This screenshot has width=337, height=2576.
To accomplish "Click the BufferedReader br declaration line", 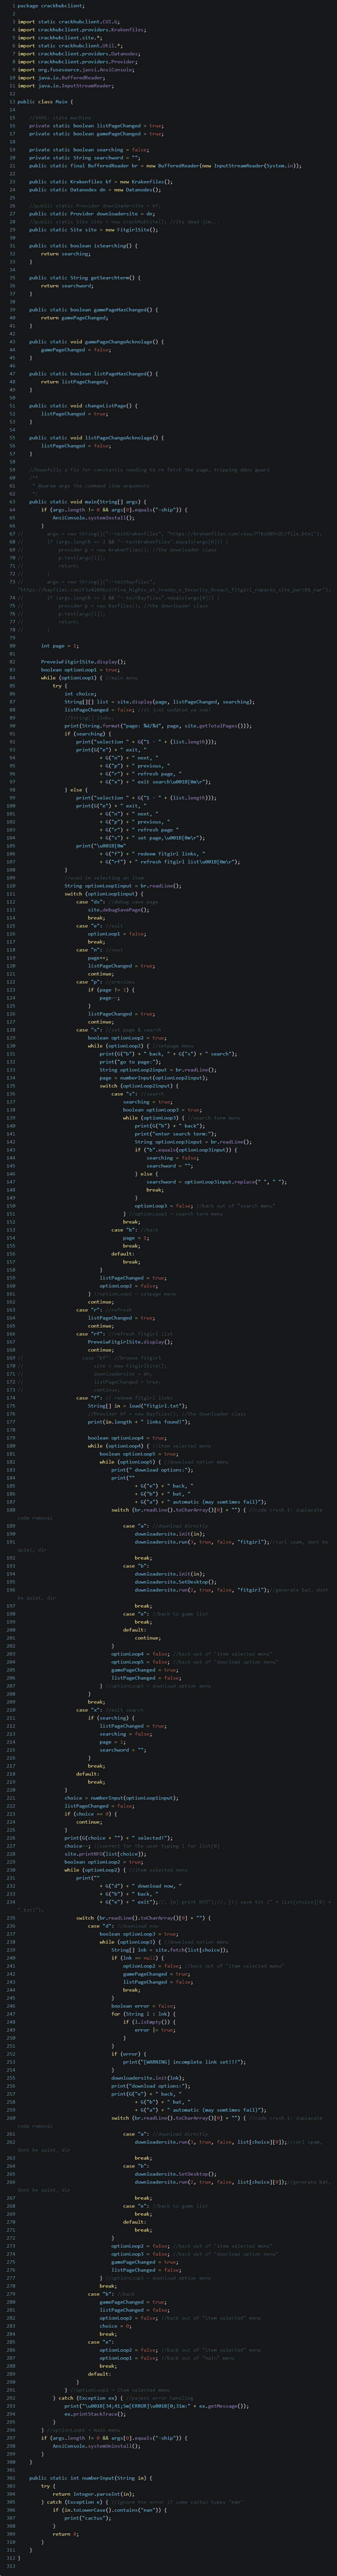I will pyautogui.click(x=165, y=166).
